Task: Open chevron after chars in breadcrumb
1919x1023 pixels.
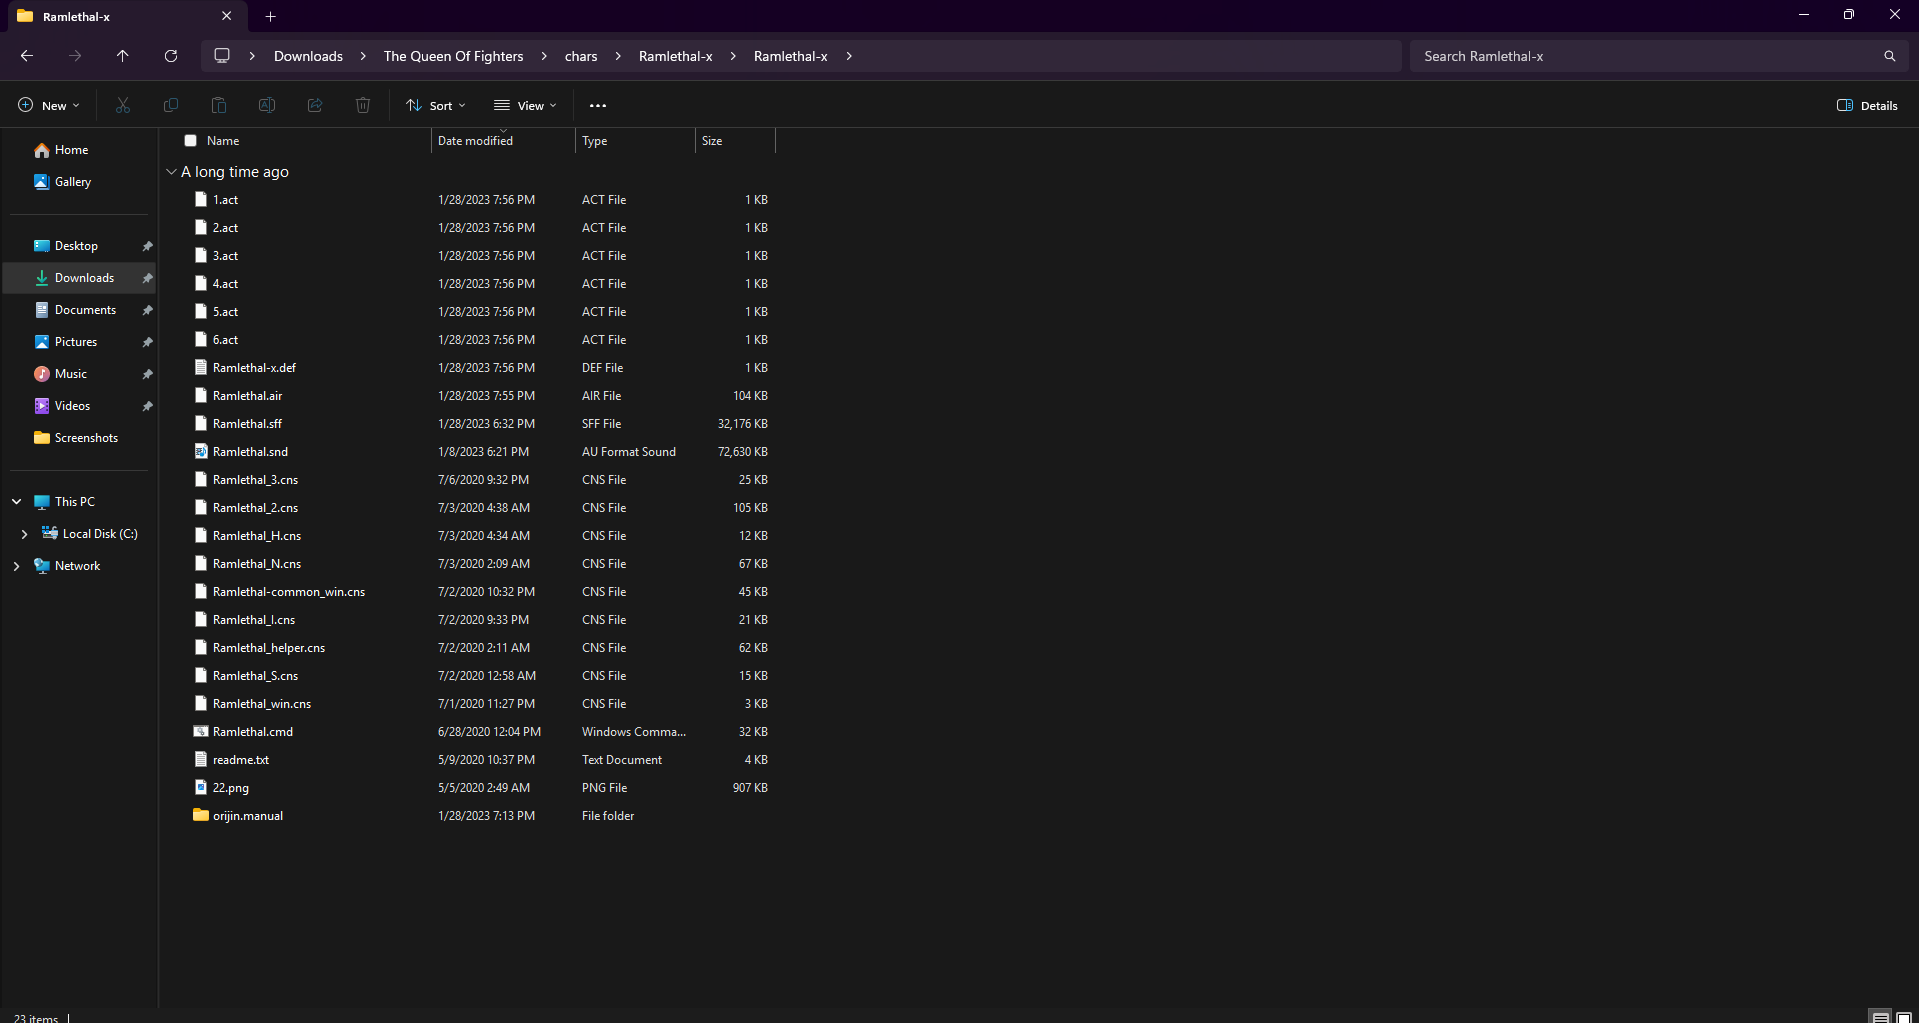Action: 618,56
